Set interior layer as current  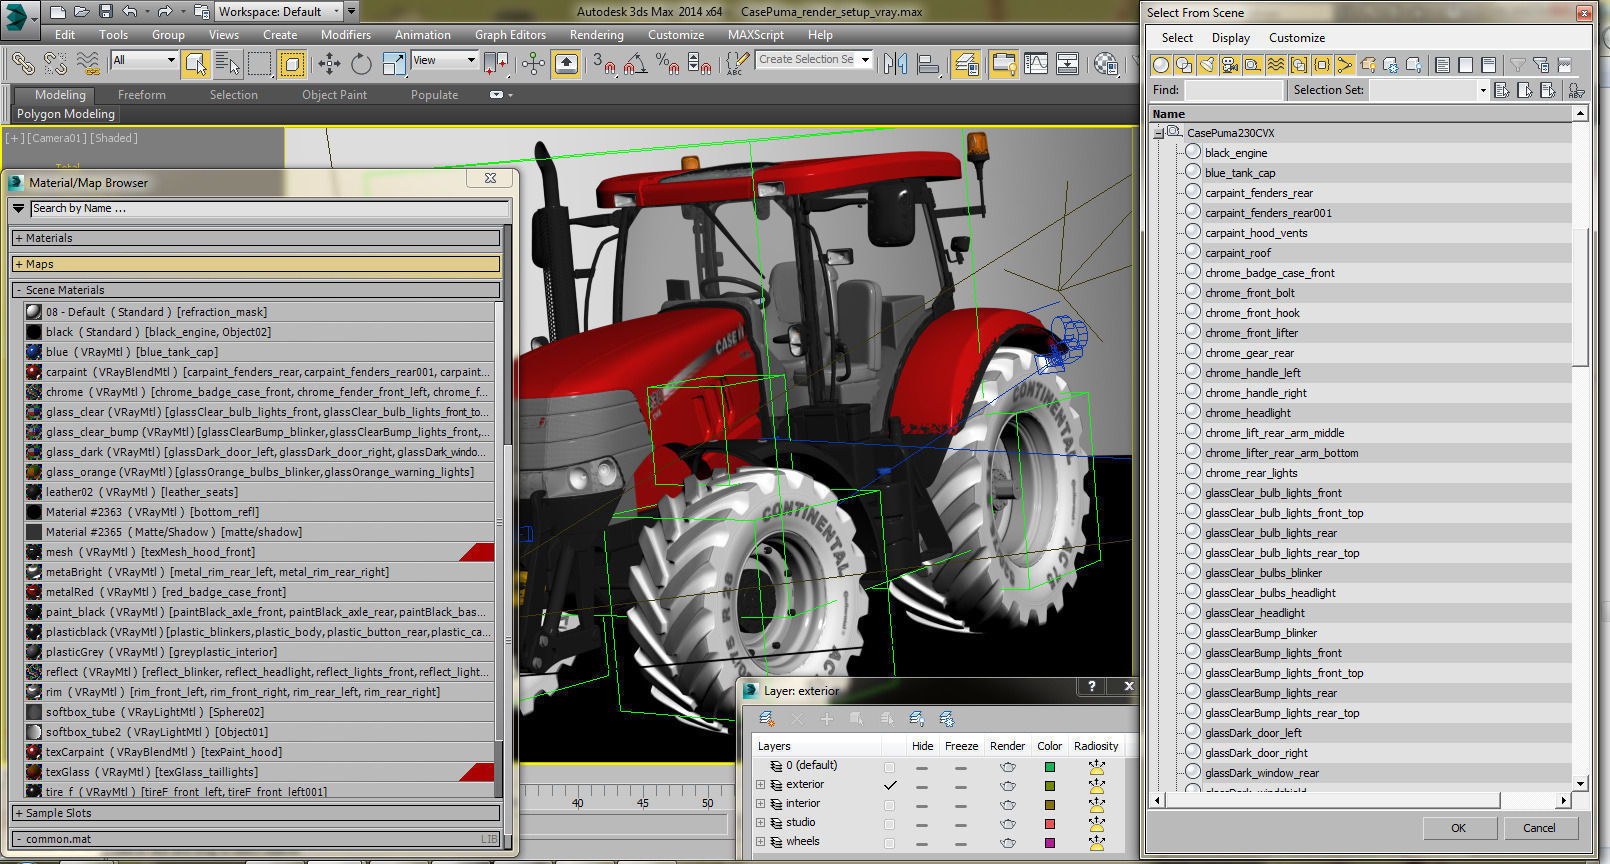click(890, 804)
